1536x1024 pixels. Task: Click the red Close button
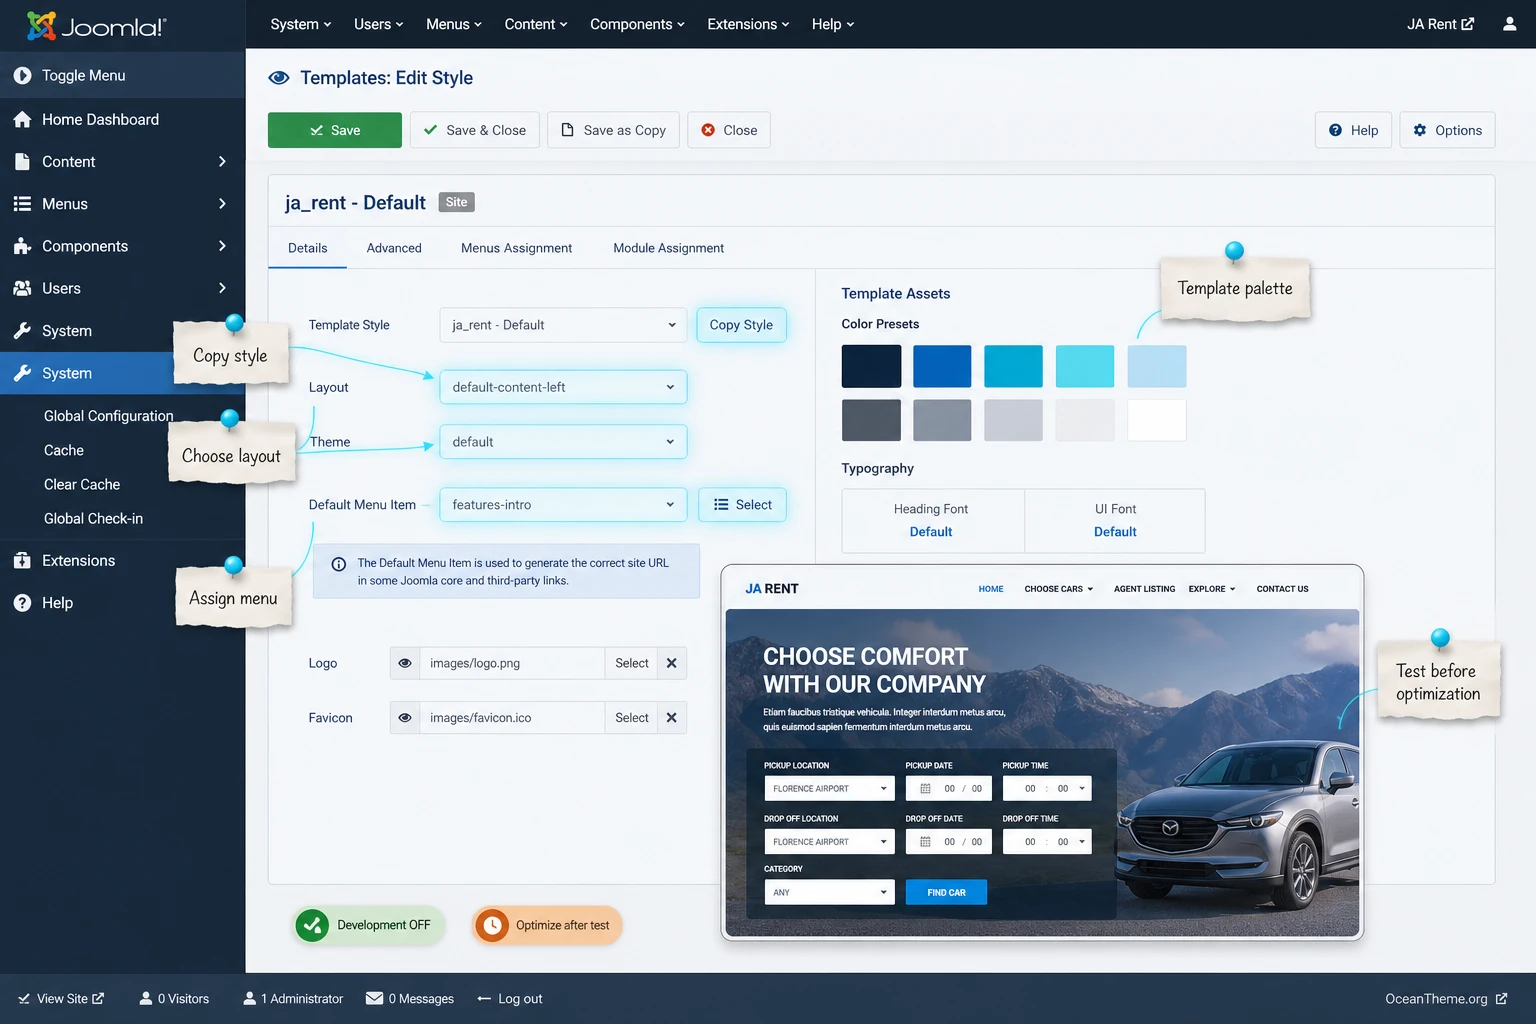point(729,130)
